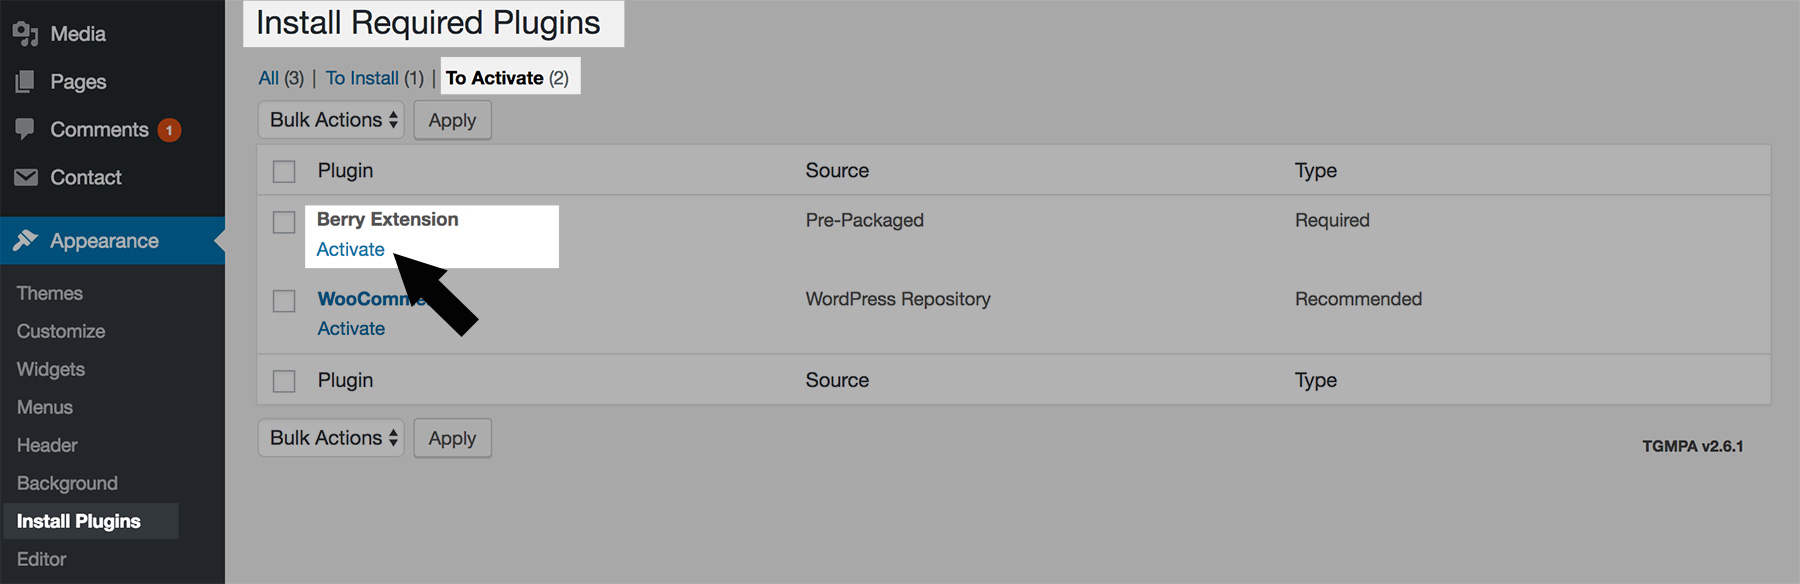Screen dimensions: 1800x584
Task: Open Install Plugins submenu item
Action: click(x=79, y=521)
